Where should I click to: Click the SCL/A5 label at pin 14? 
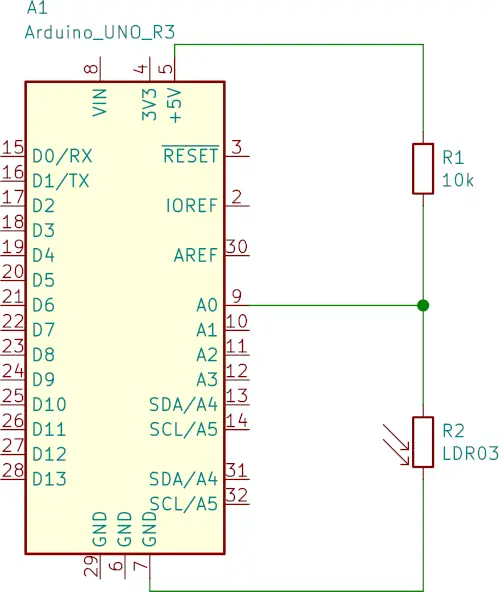click(184, 429)
